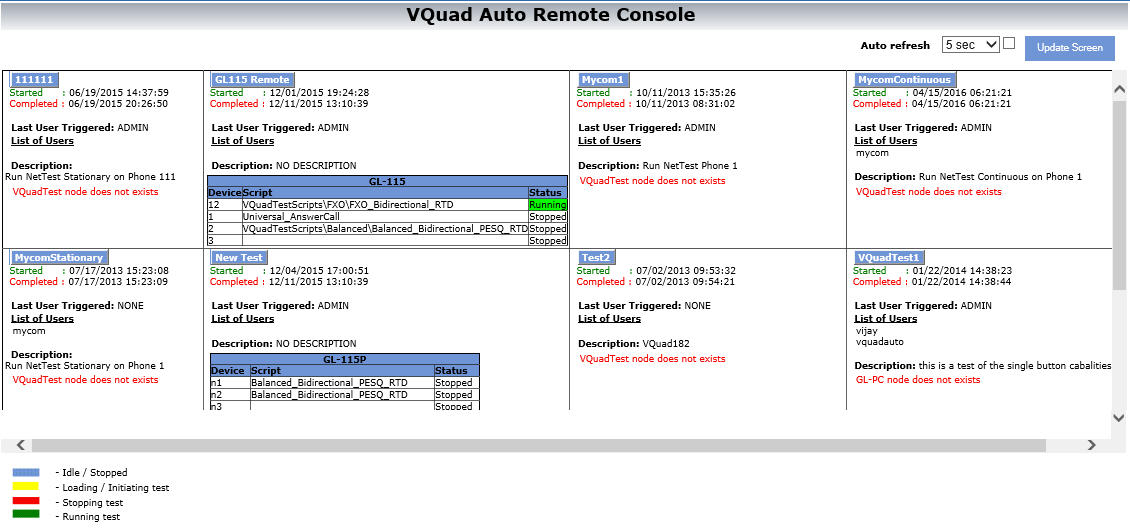Open List of Users under Test2
The image size is (1130, 528).
(610, 318)
